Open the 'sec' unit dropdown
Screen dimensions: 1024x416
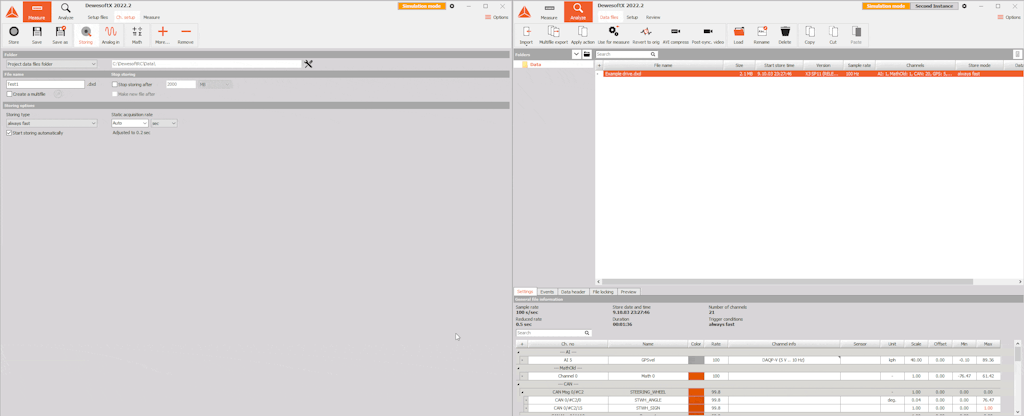click(x=164, y=123)
